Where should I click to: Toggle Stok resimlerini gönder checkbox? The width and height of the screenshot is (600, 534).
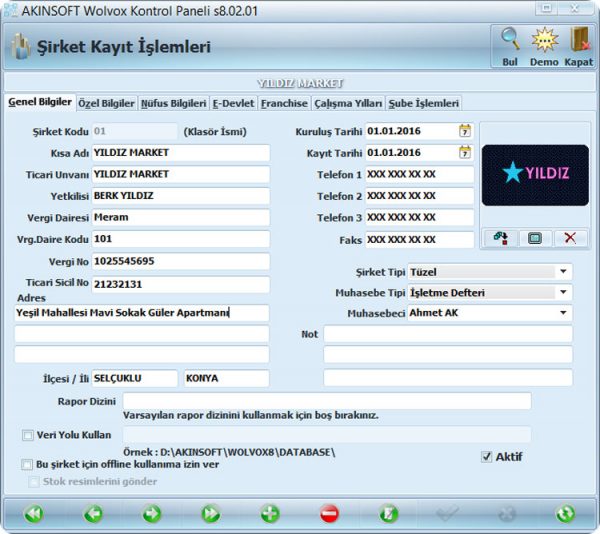tap(34, 482)
